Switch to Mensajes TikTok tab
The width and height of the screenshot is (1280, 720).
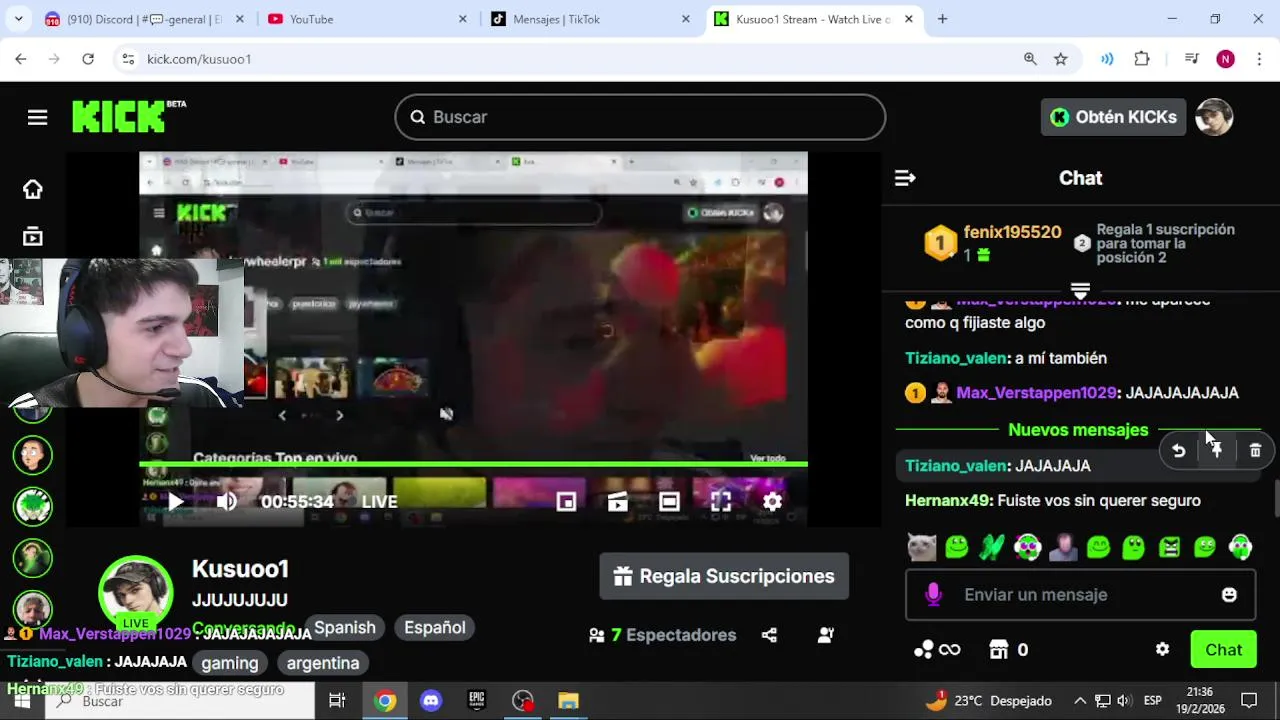[x=590, y=19]
